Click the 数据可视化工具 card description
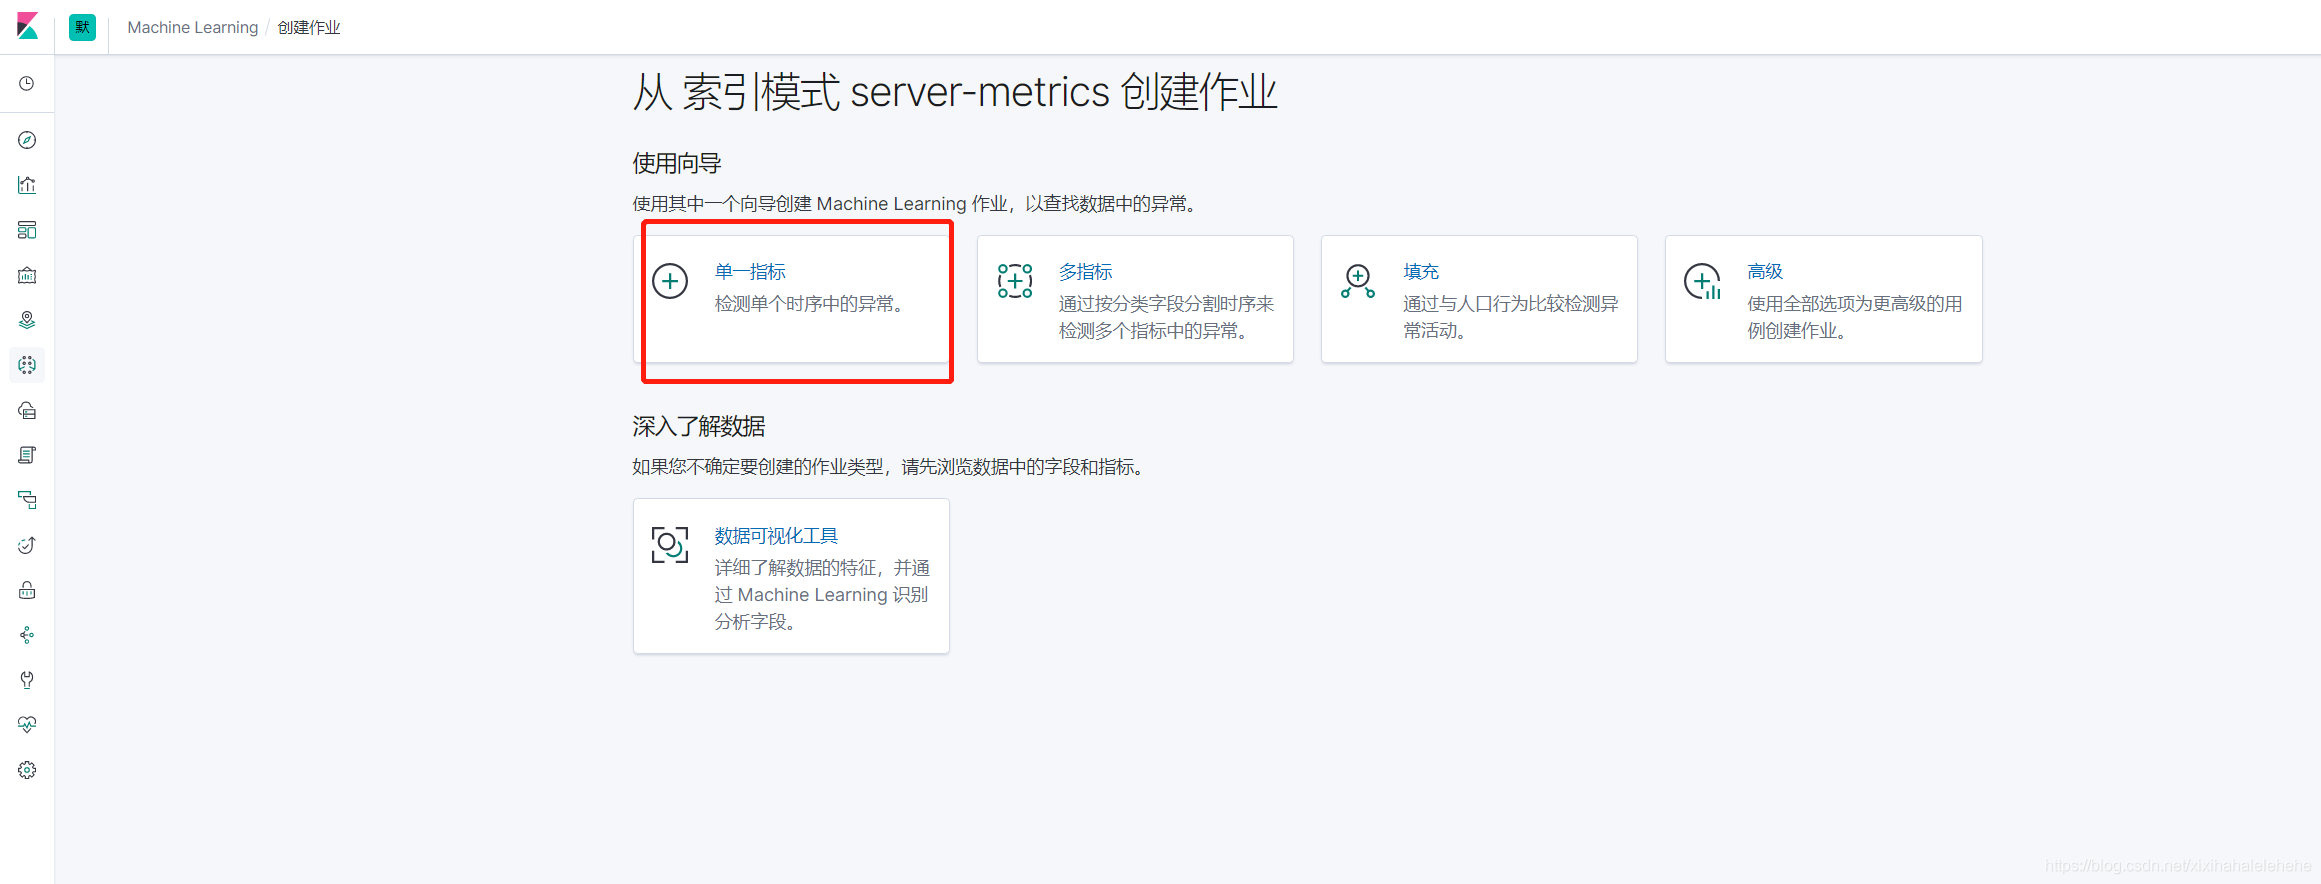The width and height of the screenshot is (2321, 884). pyautogui.click(x=822, y=595)
